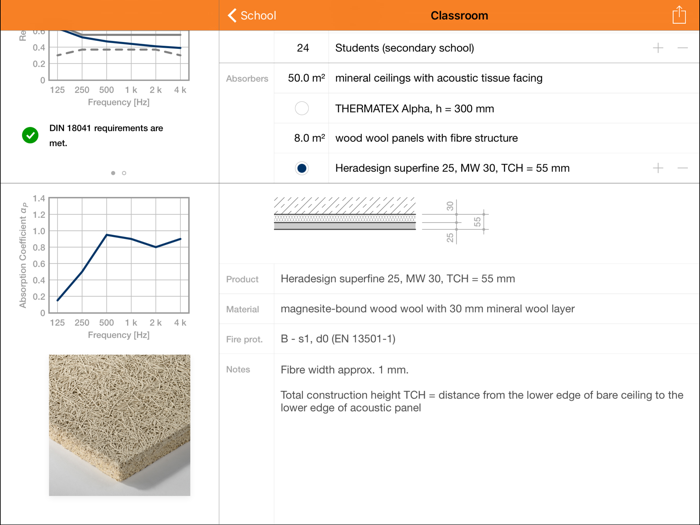Open the share icon in header
700x525 pixels.
tap(679, 15)
